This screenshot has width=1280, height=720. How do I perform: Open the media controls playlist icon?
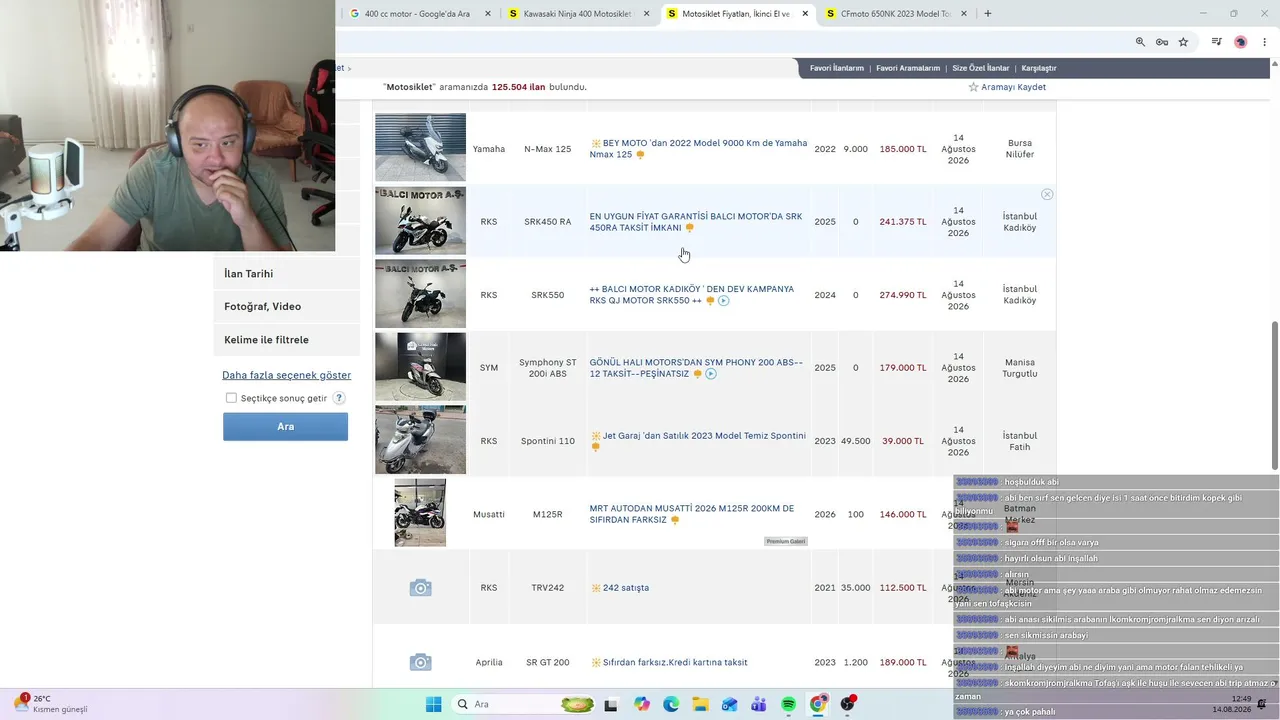pyautogui.click(x=1217, y=42)
